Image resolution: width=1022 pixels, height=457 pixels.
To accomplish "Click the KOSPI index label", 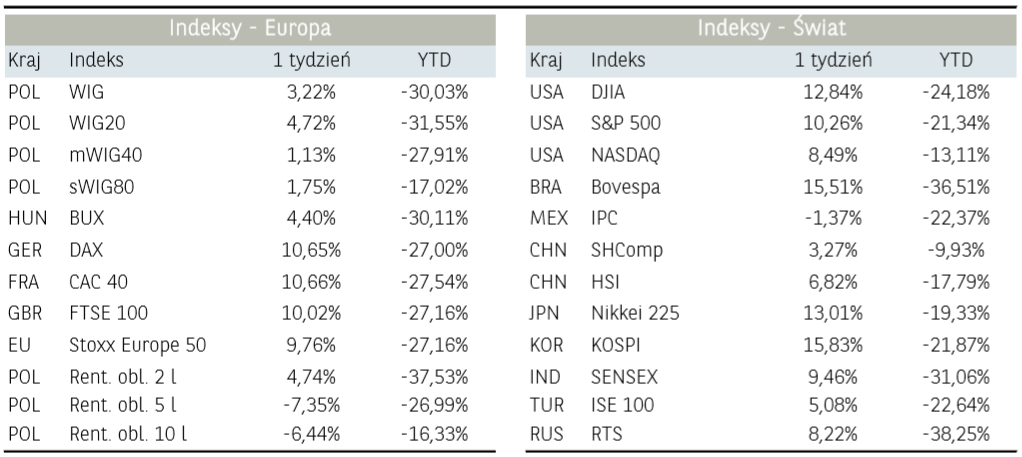I will click(x=617, y=343).
